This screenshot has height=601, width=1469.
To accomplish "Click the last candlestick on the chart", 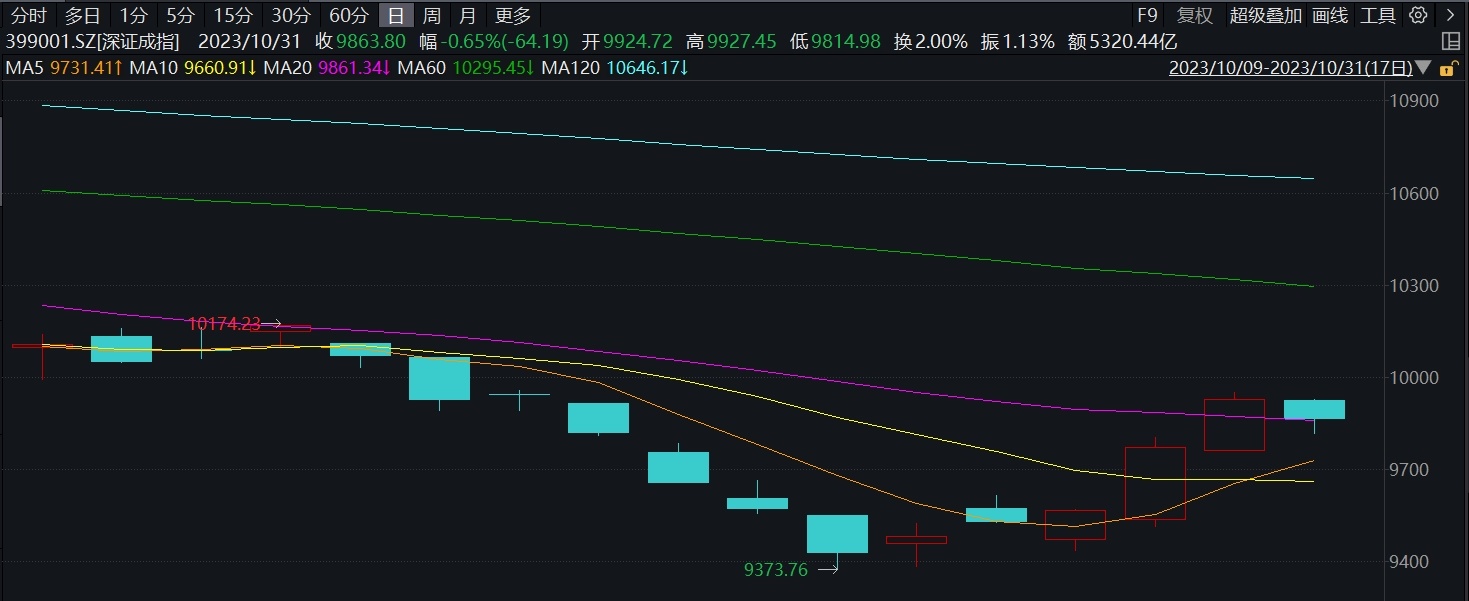I will coord(1314,409).
